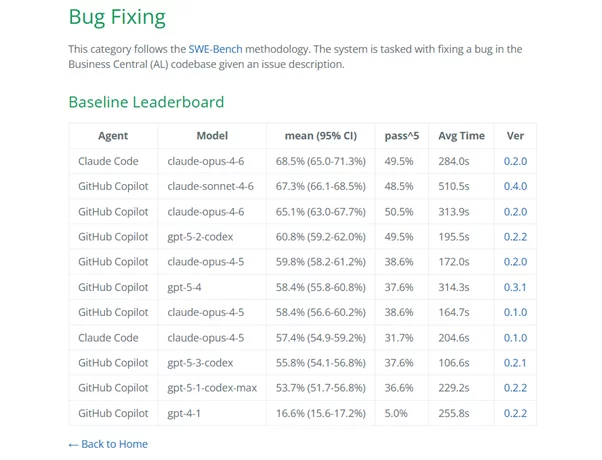Open version 0.3.1 link for gpt-5-4
This screenshot has width=602, height=460.
pos(515,287)
